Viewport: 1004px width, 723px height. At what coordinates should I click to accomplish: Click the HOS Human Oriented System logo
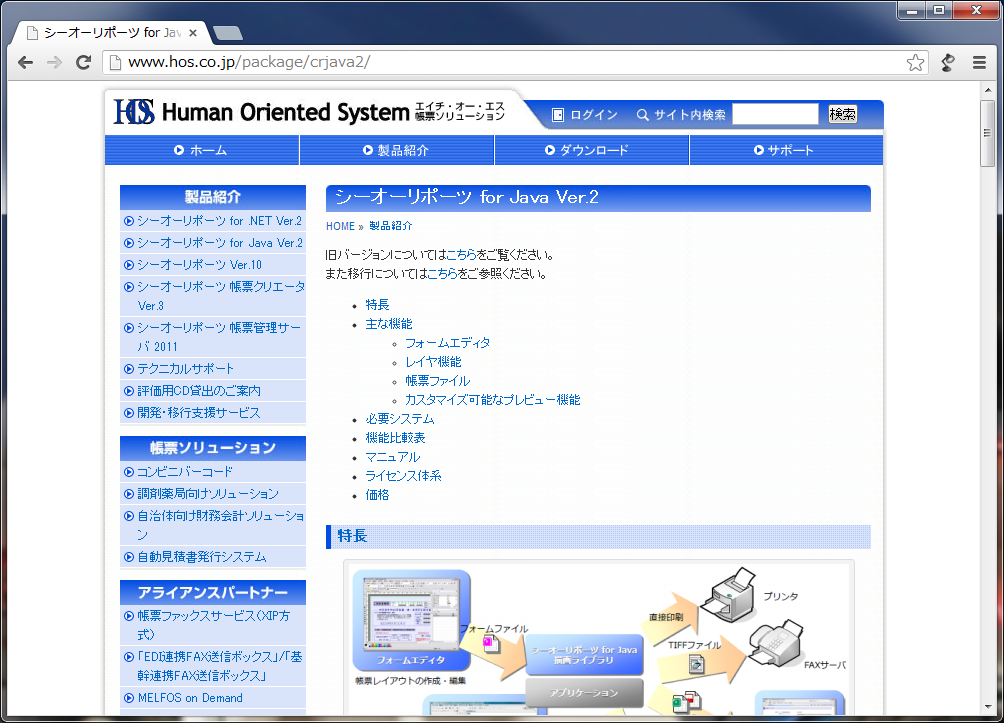pos(309,112)
